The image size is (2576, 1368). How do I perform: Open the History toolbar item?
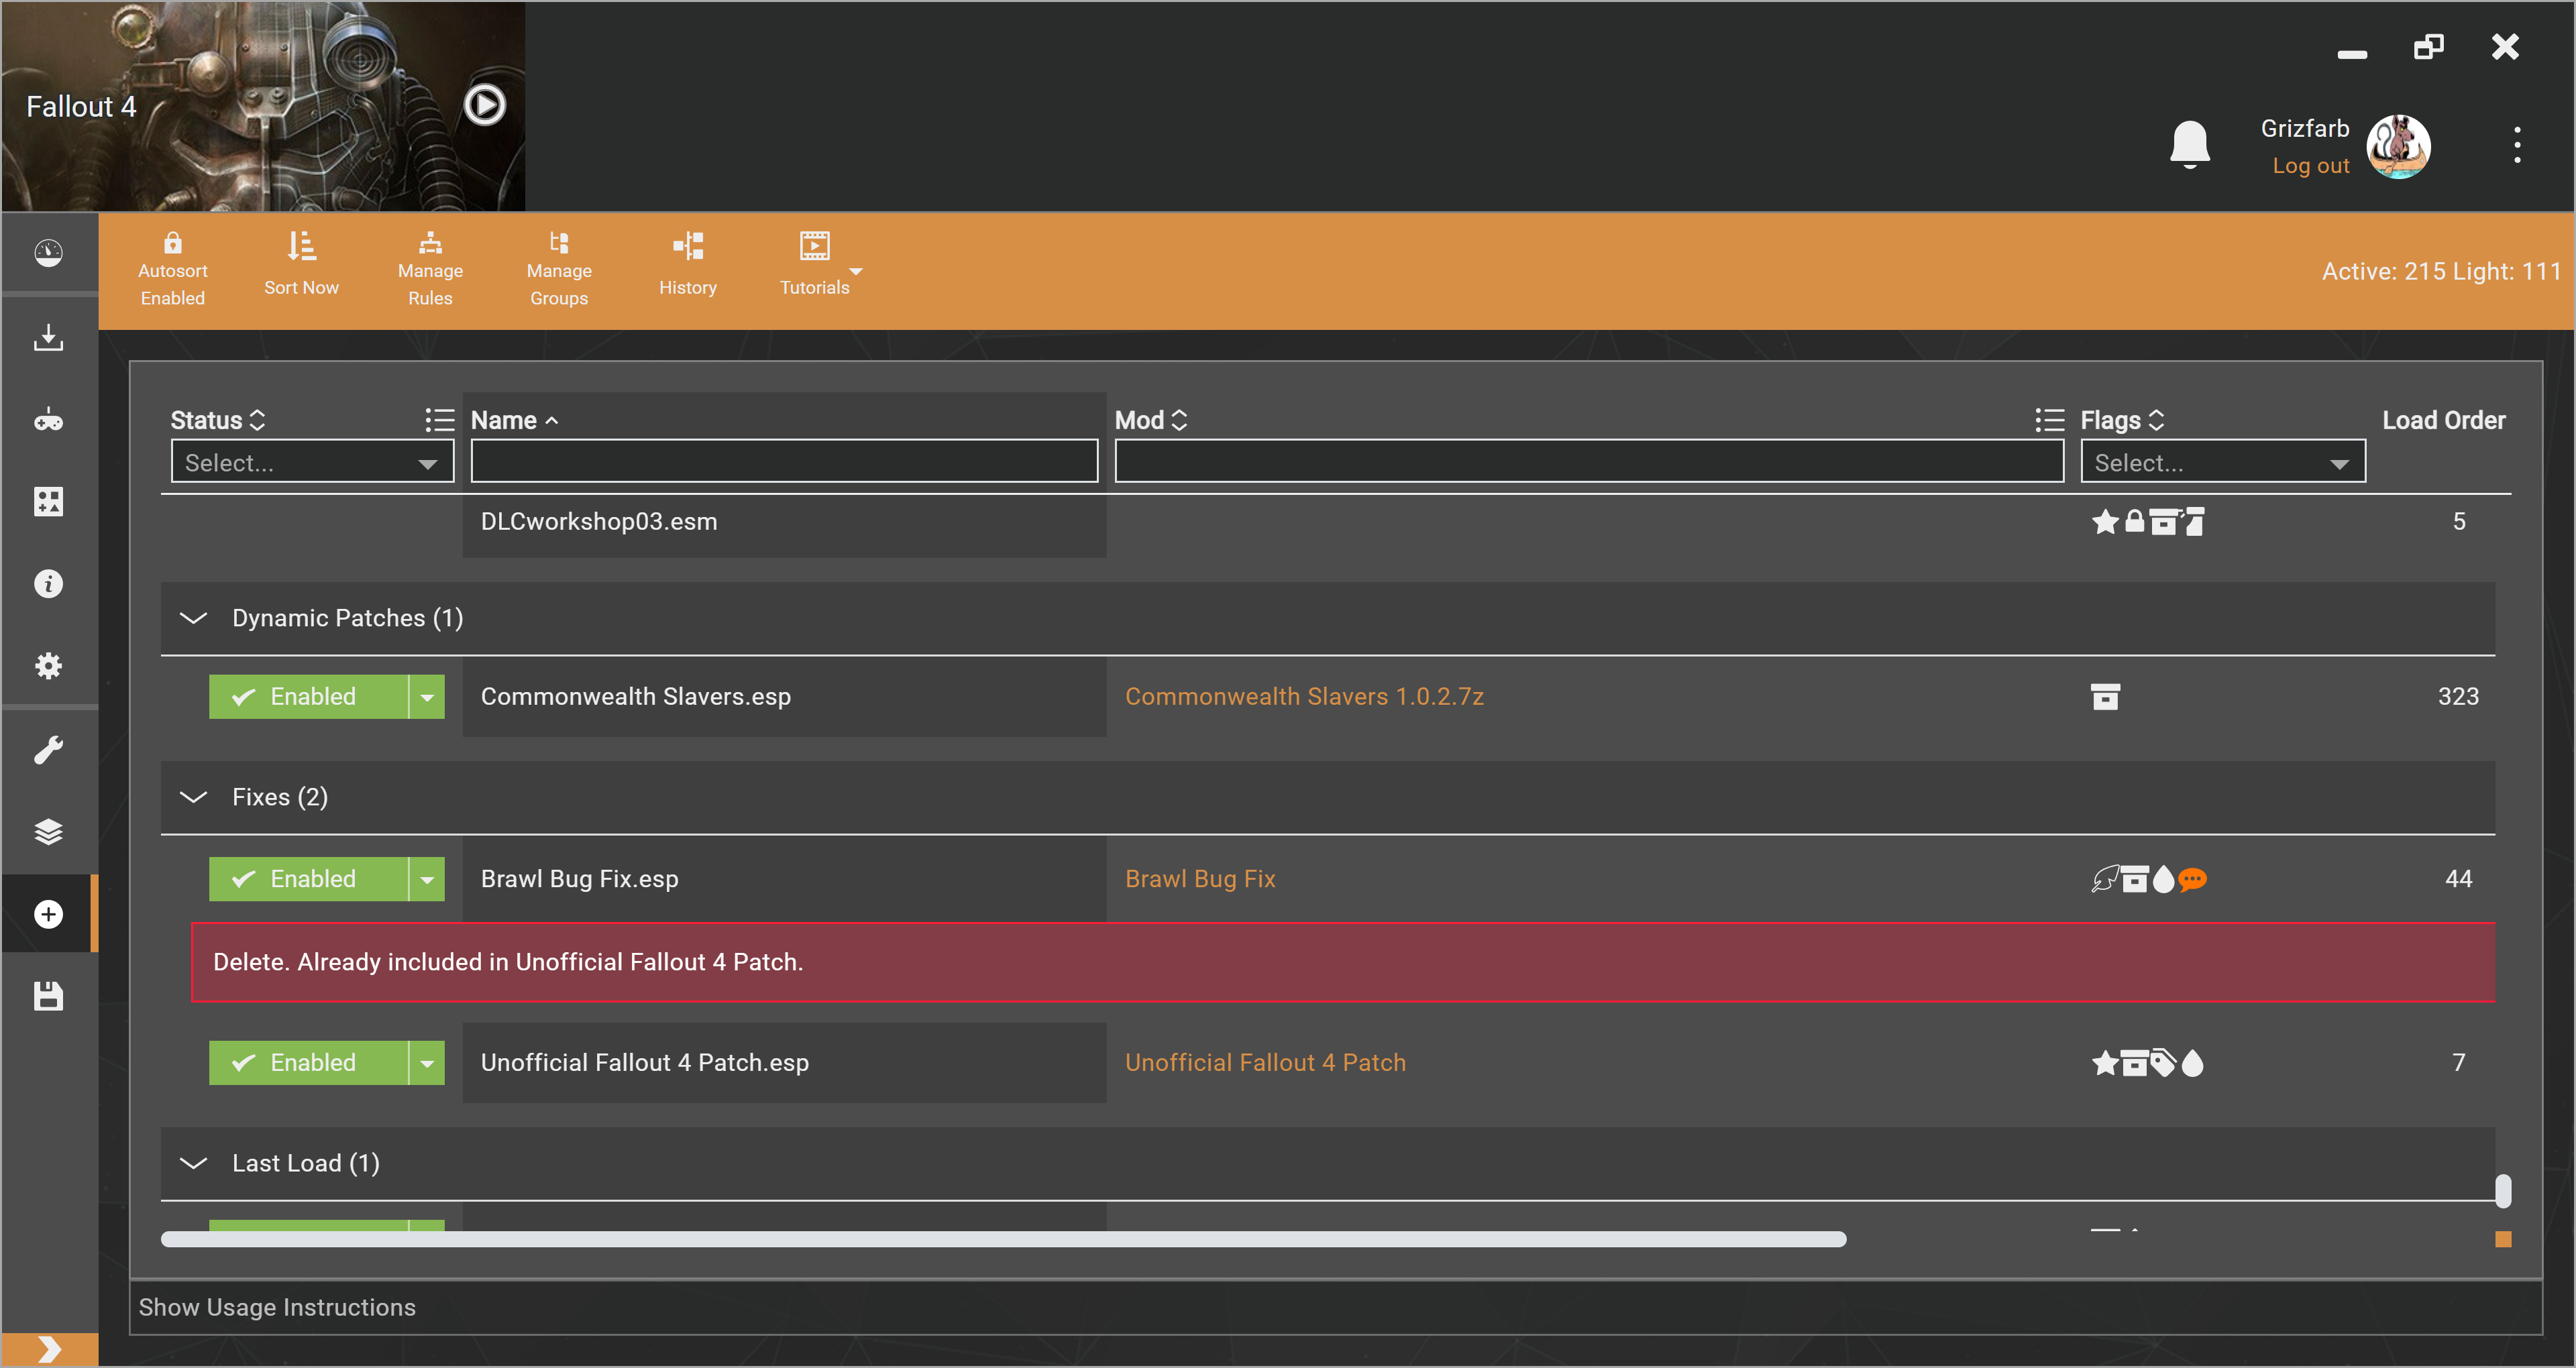[688, 265]
